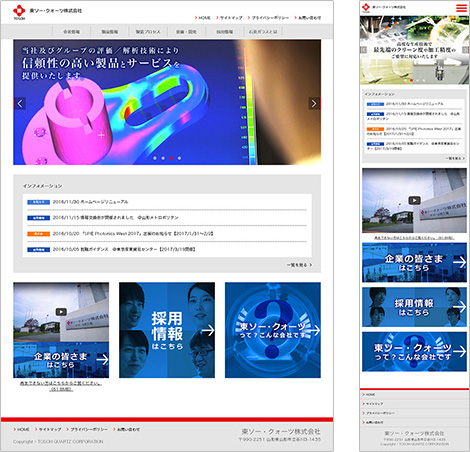Play the desktop company video via YouTube icon
Image resolution: width=470 pixels, height=452 pixels.
(61, 312)
